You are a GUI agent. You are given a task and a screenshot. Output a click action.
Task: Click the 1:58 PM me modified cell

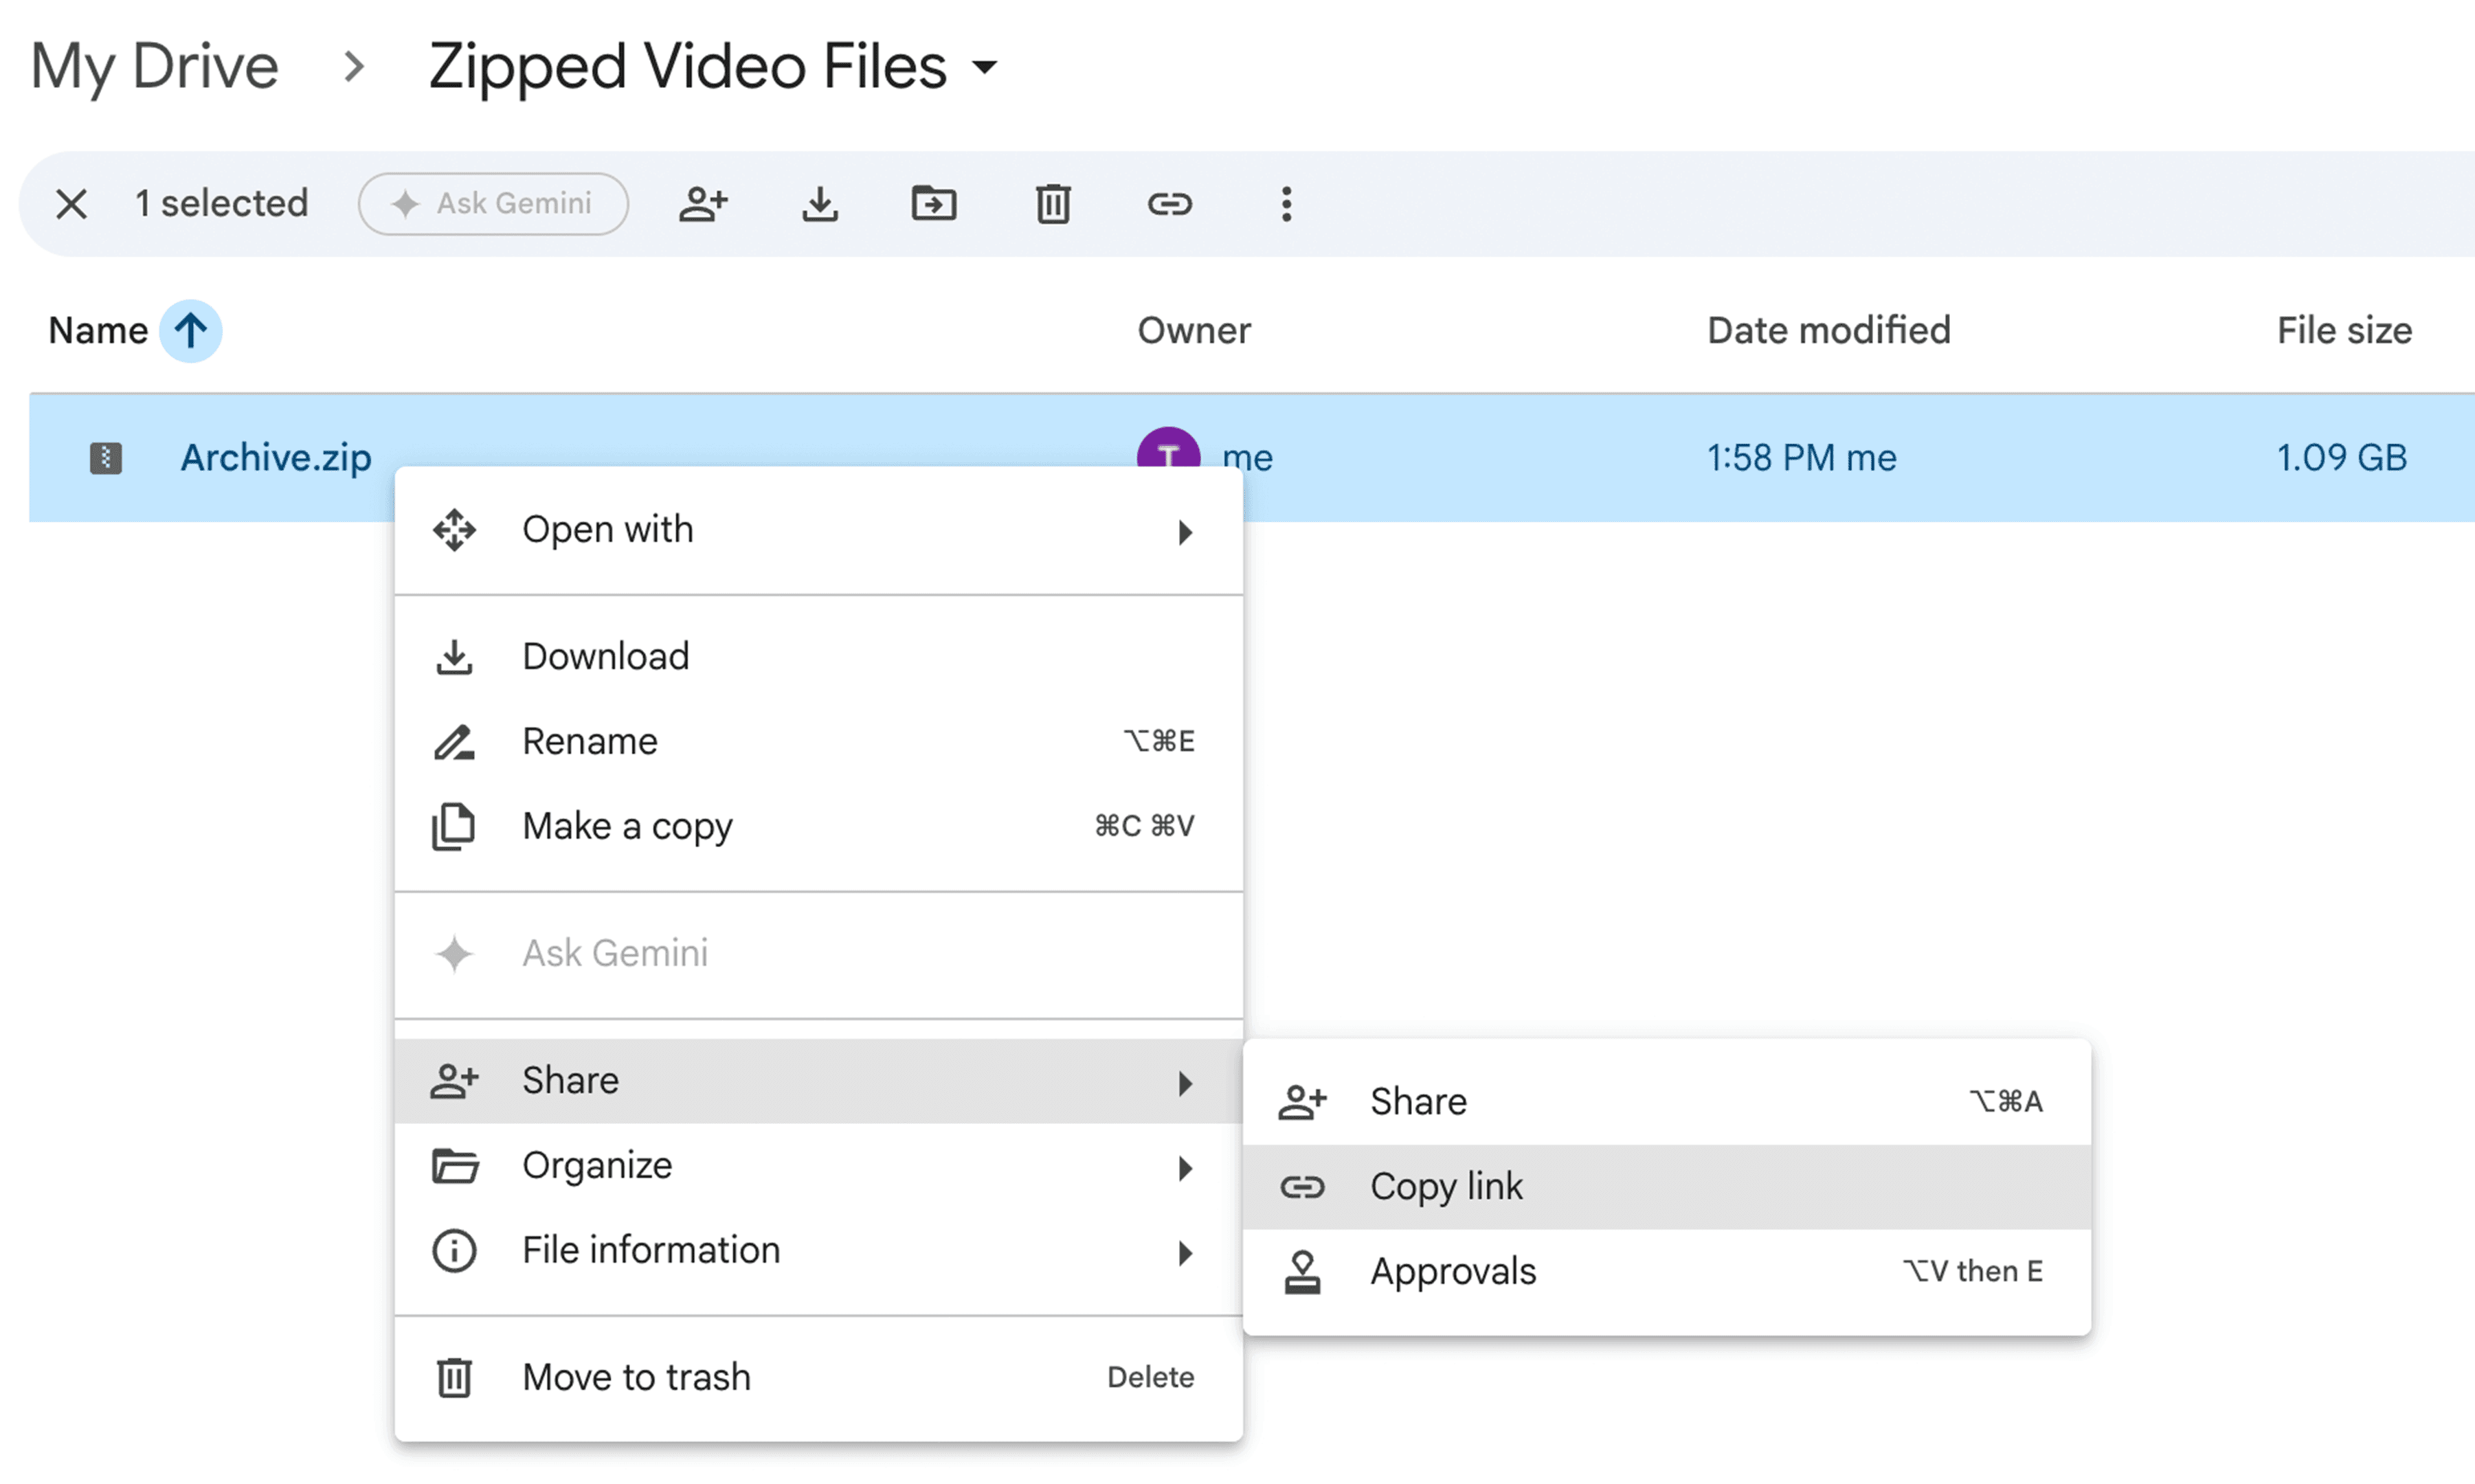[x=1801, y=457]
